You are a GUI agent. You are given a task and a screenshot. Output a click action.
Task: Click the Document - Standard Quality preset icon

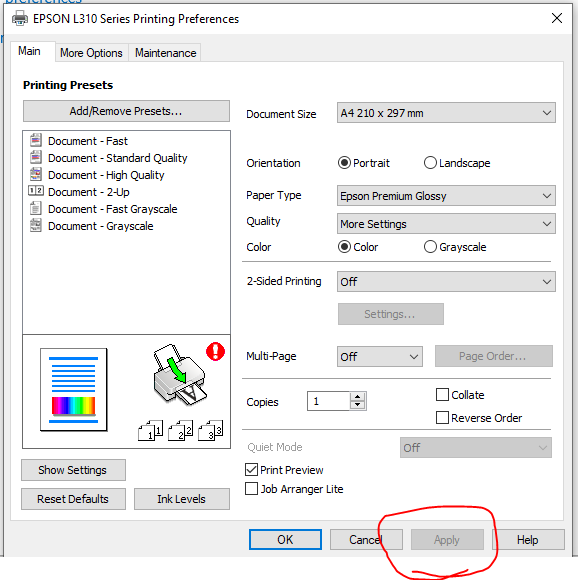[36, 157]
